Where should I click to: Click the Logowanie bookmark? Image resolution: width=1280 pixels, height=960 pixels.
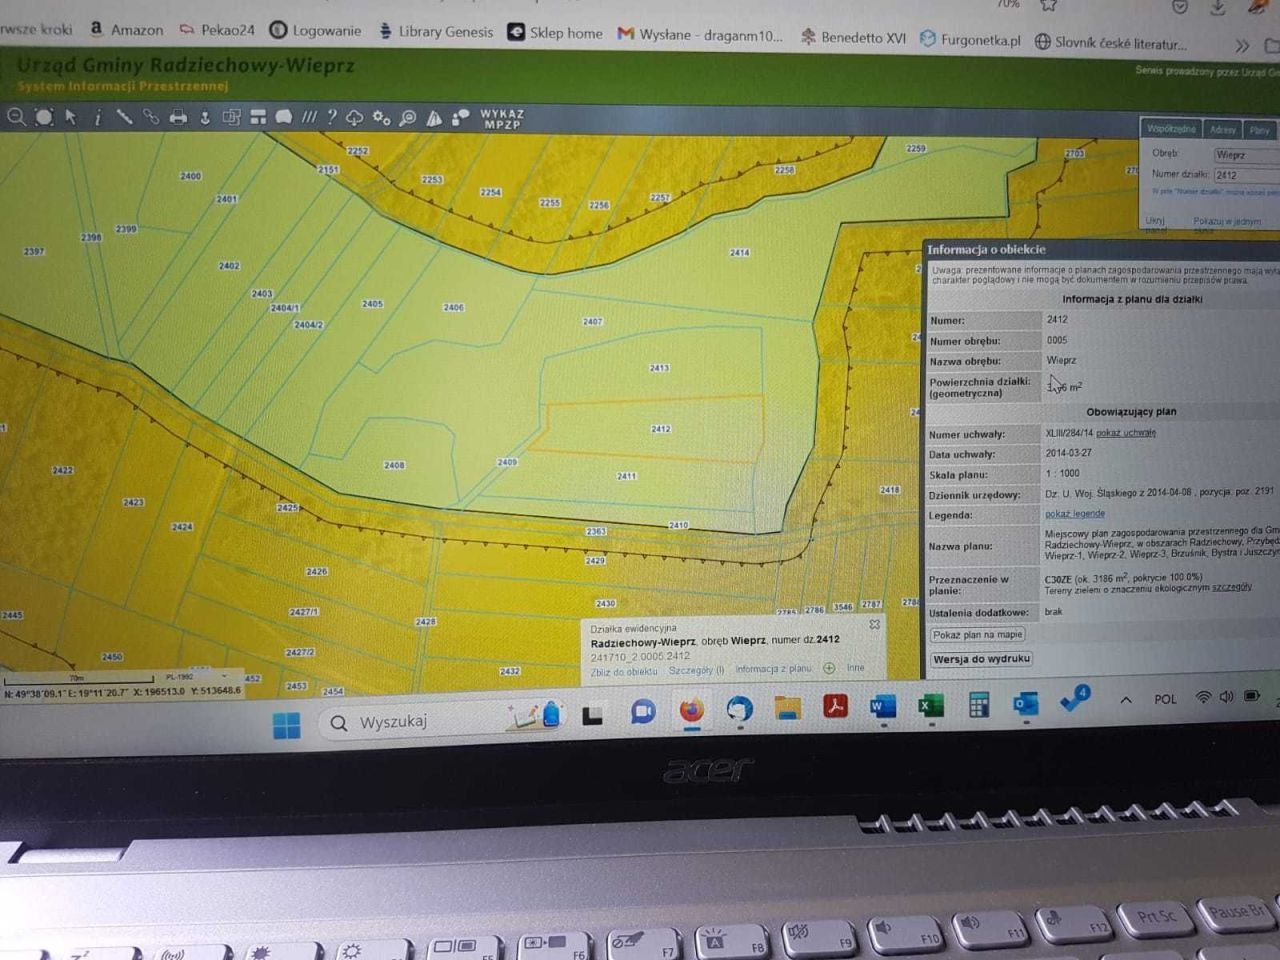tap(316, 31)
